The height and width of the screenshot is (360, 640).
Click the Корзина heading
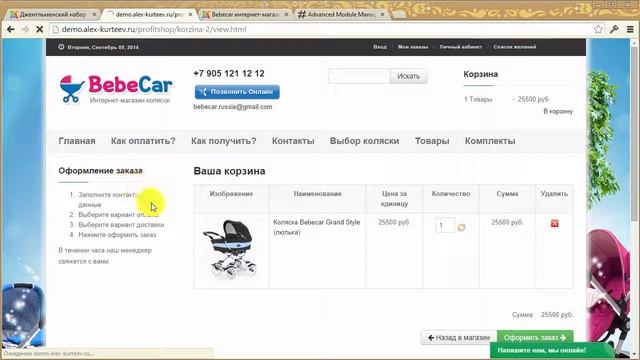click(x=480, y=74)
